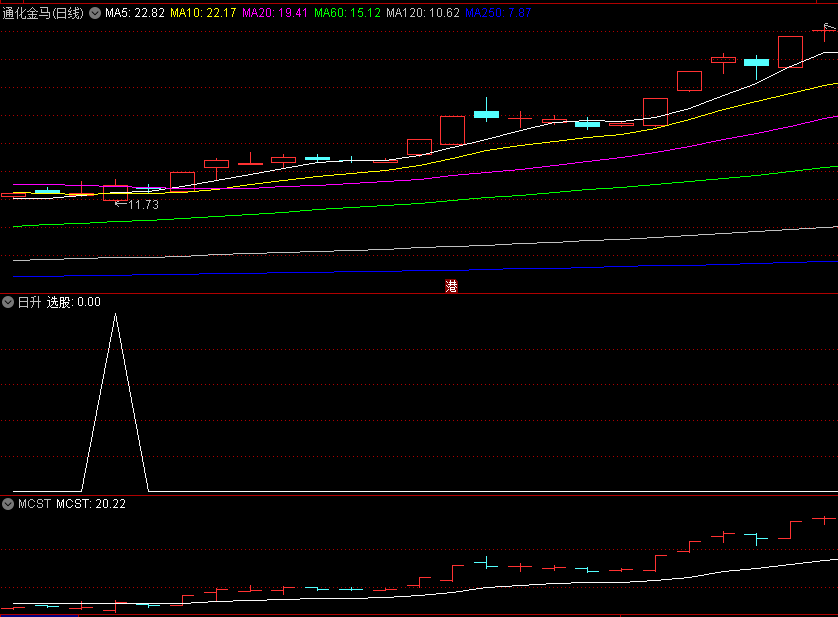Click the MA10: 22.17 label

[x=203, y=13]
